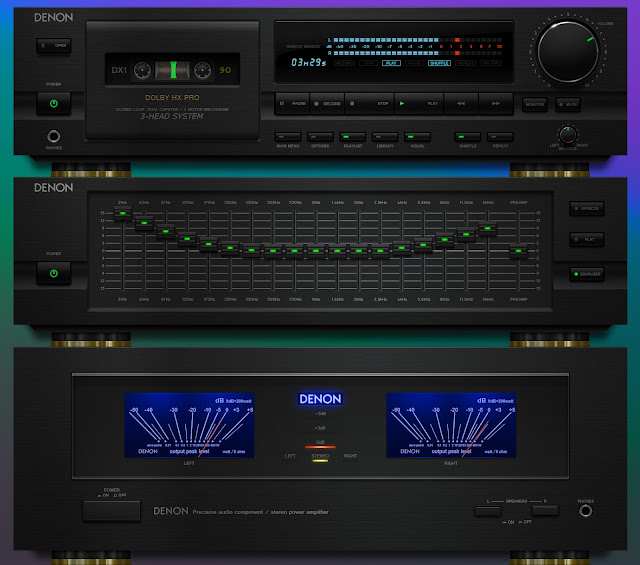Screen dimensions: 640x565
Task: Click the cassette tape window
Action: click(172, 70)
